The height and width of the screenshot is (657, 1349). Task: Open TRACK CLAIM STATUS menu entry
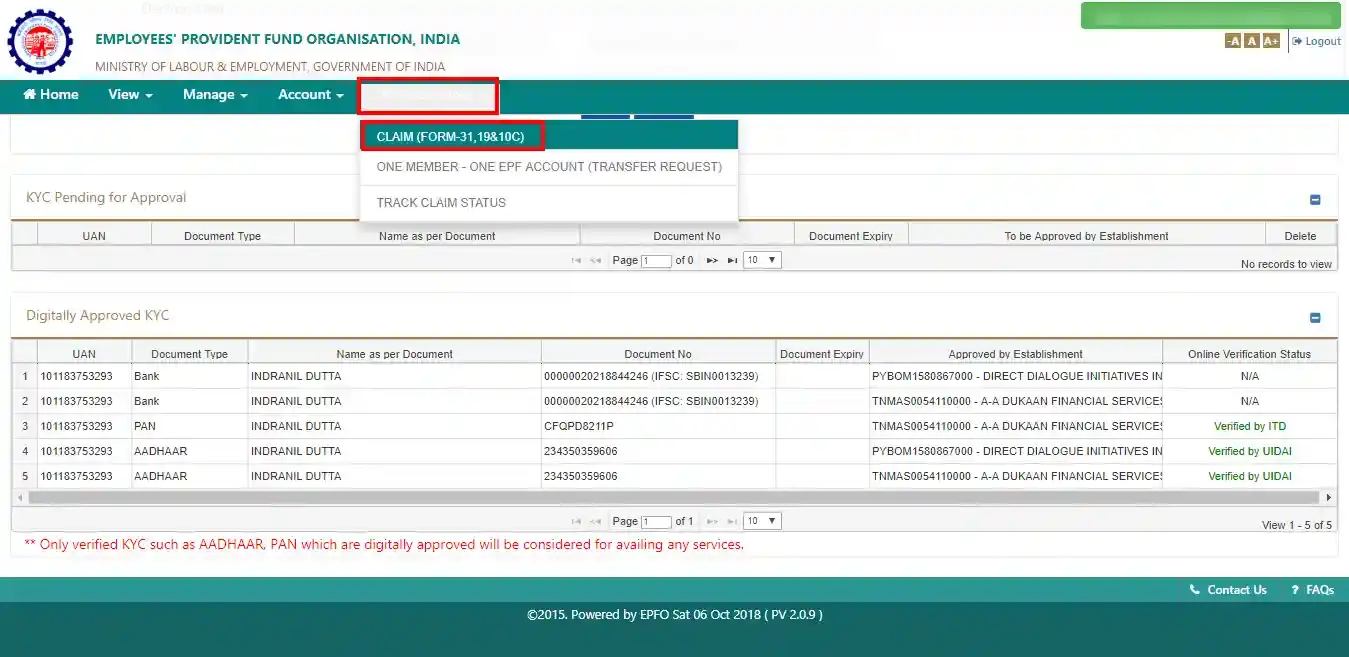point(549,202)
